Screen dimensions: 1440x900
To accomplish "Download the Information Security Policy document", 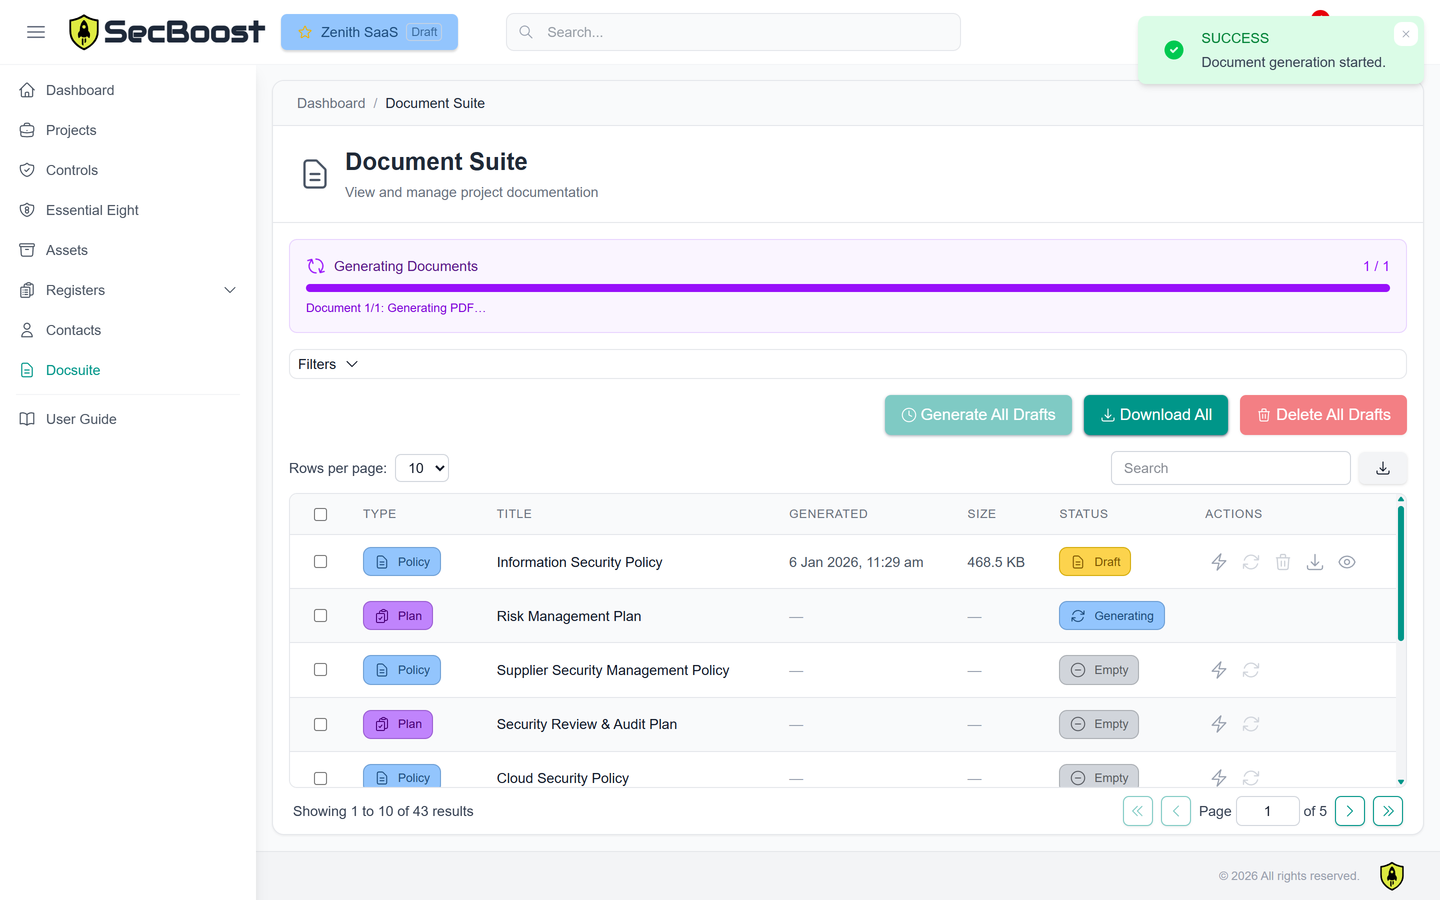I will tap(1314, 562).
